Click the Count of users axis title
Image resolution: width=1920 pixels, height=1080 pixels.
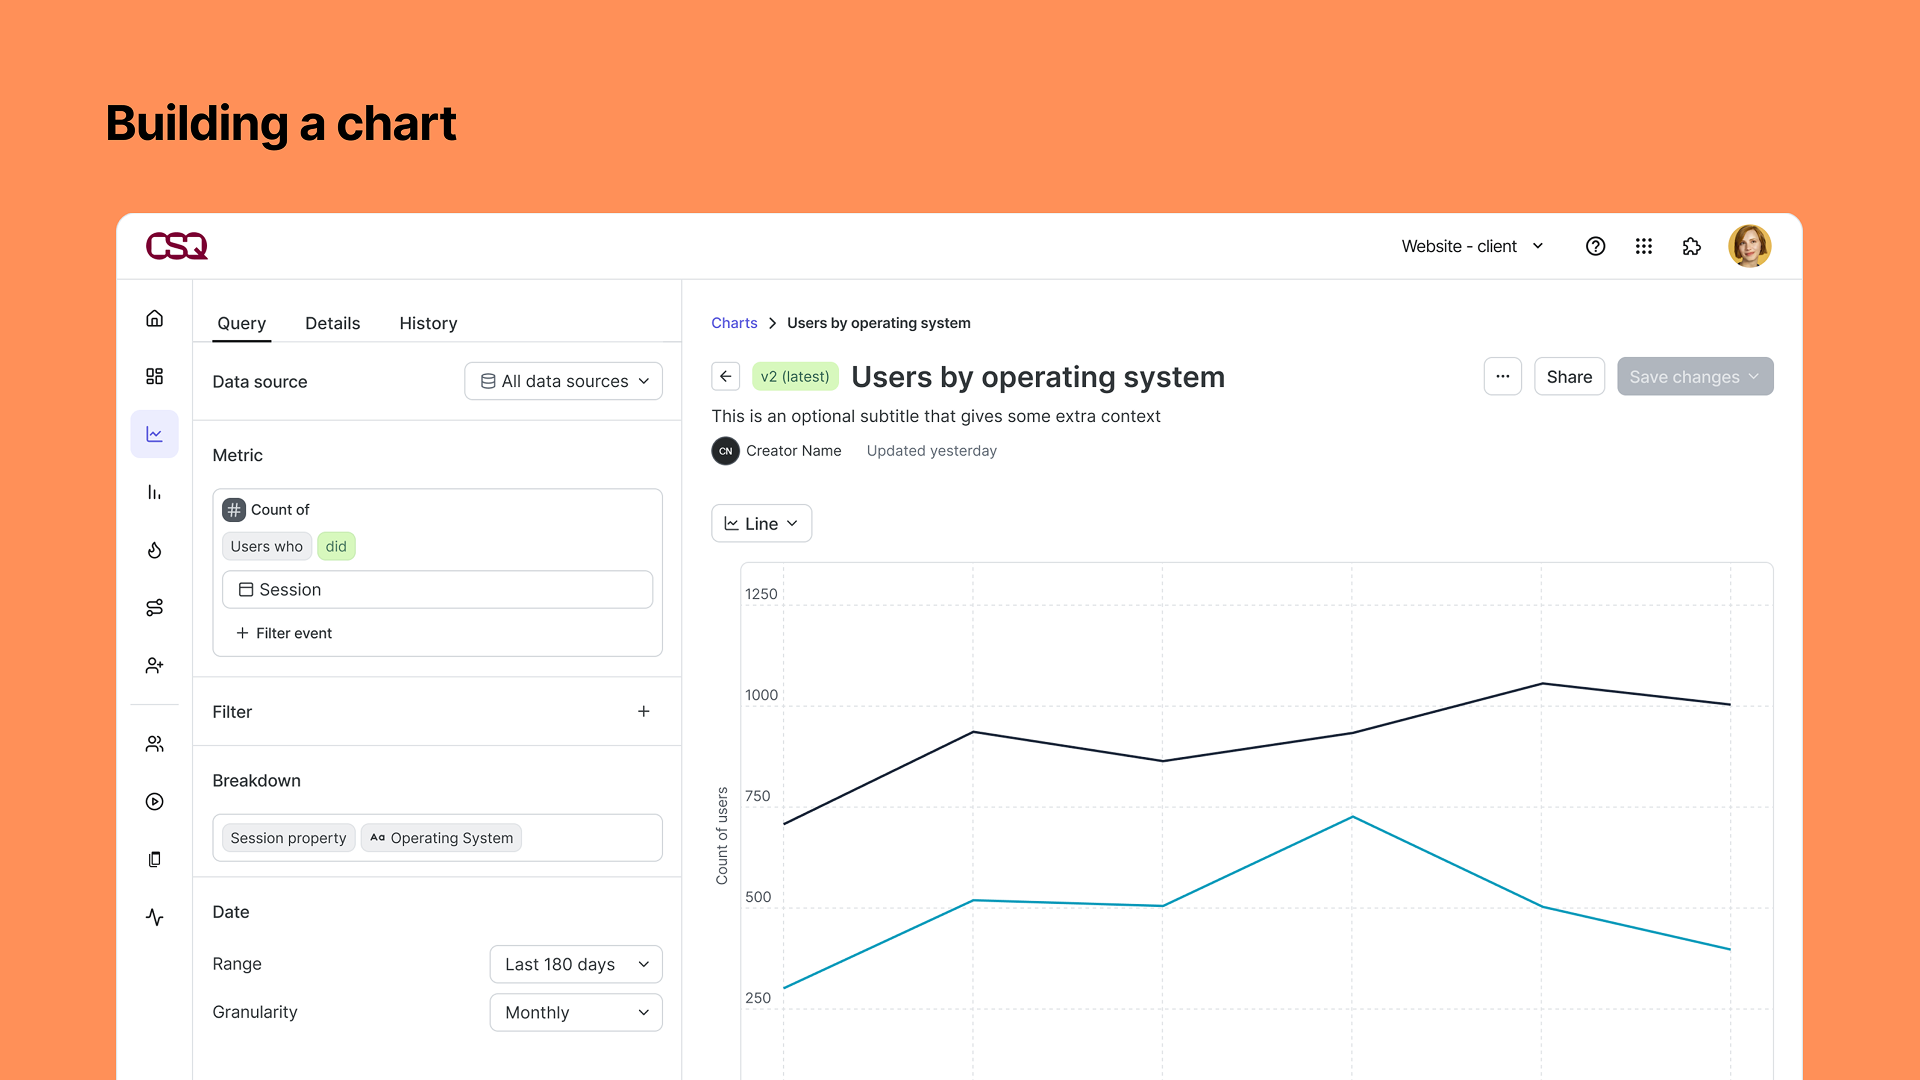[722, 836]
